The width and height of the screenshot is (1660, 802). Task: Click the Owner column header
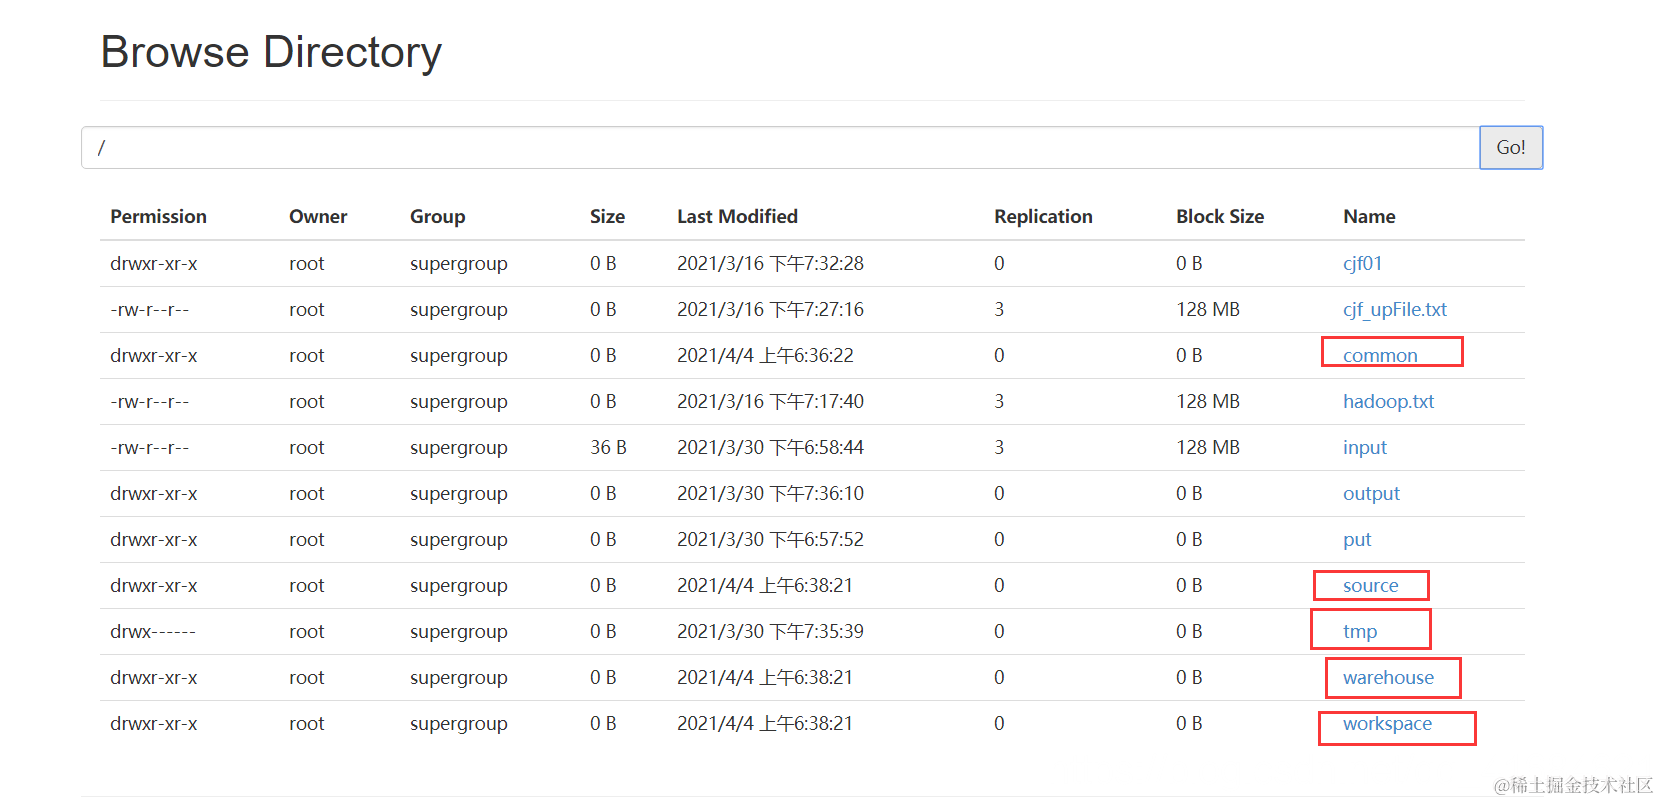(318, 216)
